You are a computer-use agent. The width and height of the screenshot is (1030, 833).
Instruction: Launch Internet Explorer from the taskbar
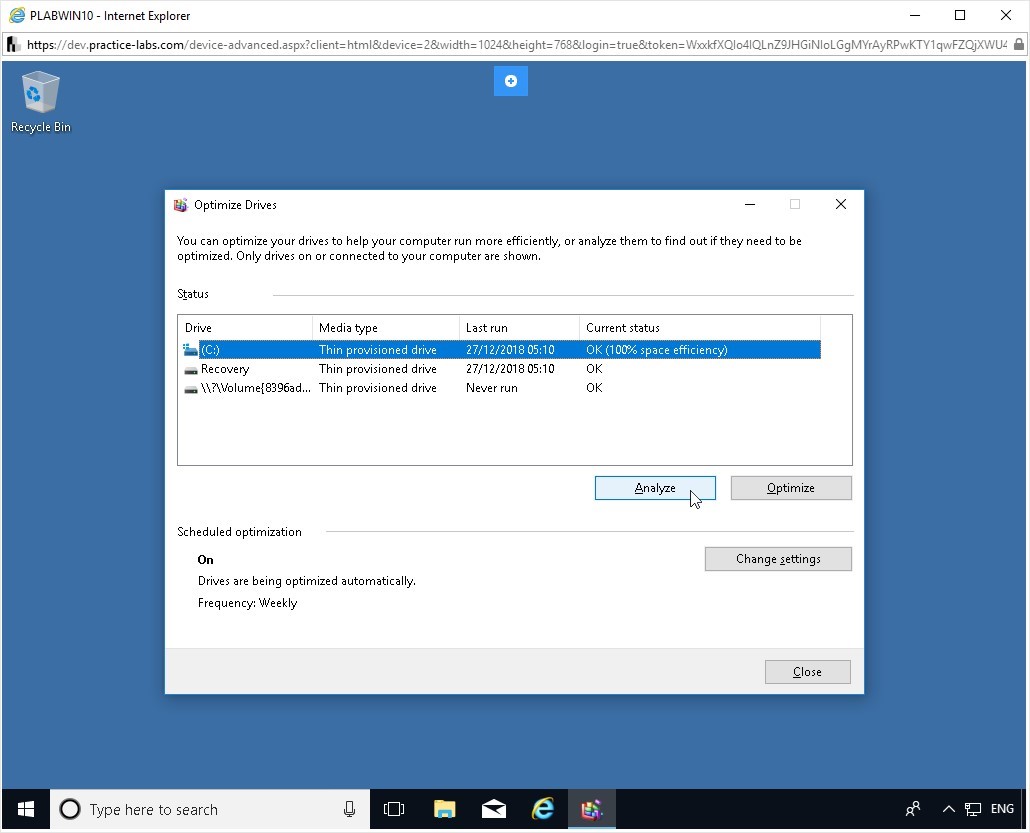click(x=543, y=809)
